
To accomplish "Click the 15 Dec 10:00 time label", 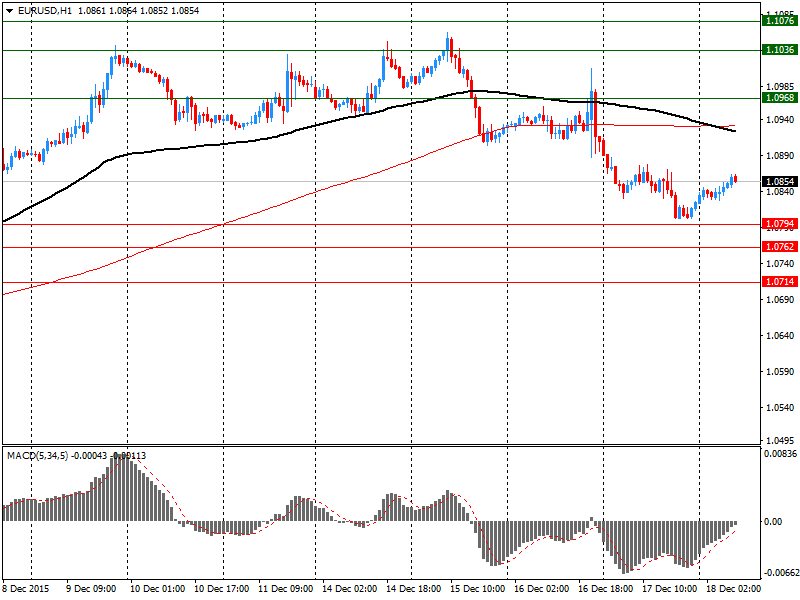I will 478,589.
